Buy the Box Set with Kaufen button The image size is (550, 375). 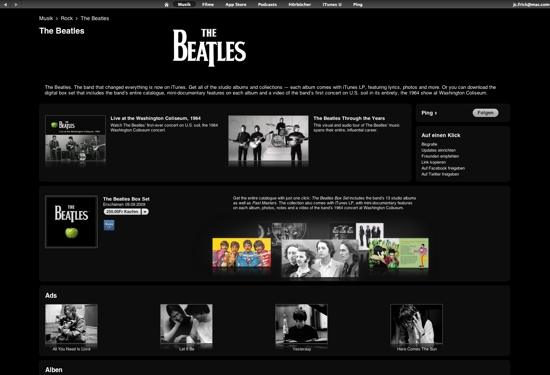click(x=122, y=212)
